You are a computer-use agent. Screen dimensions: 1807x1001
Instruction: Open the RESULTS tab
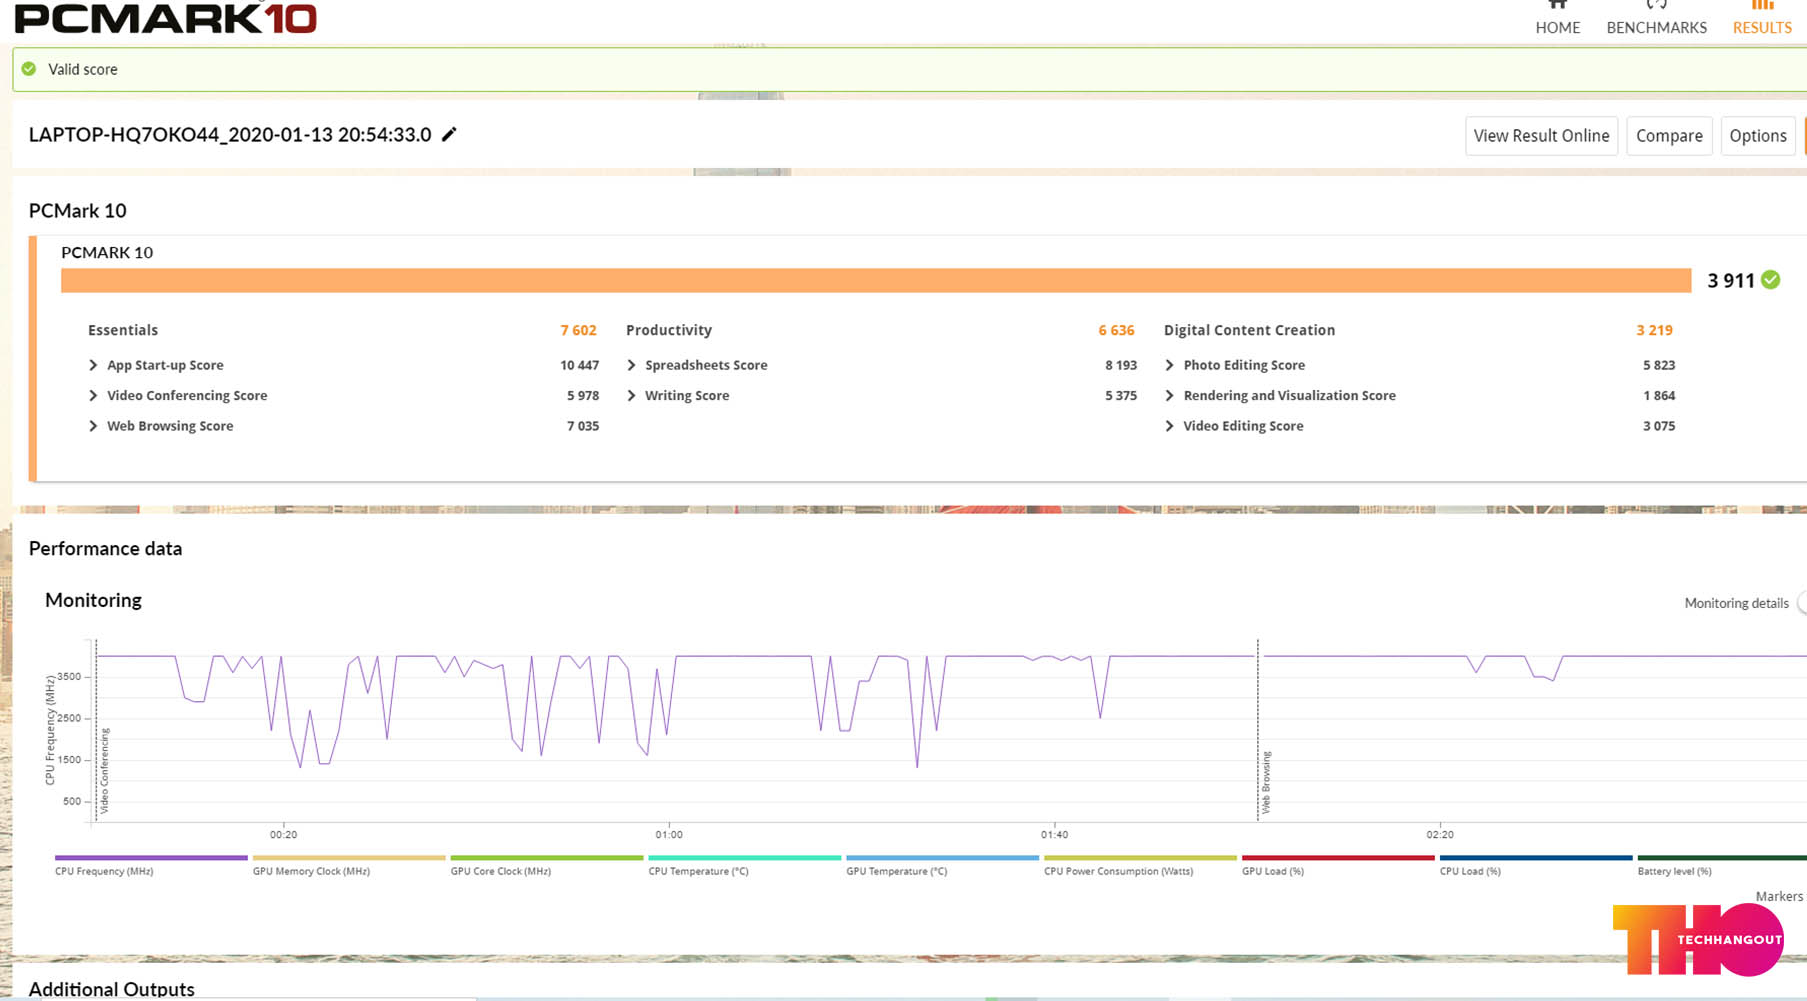1762,19
